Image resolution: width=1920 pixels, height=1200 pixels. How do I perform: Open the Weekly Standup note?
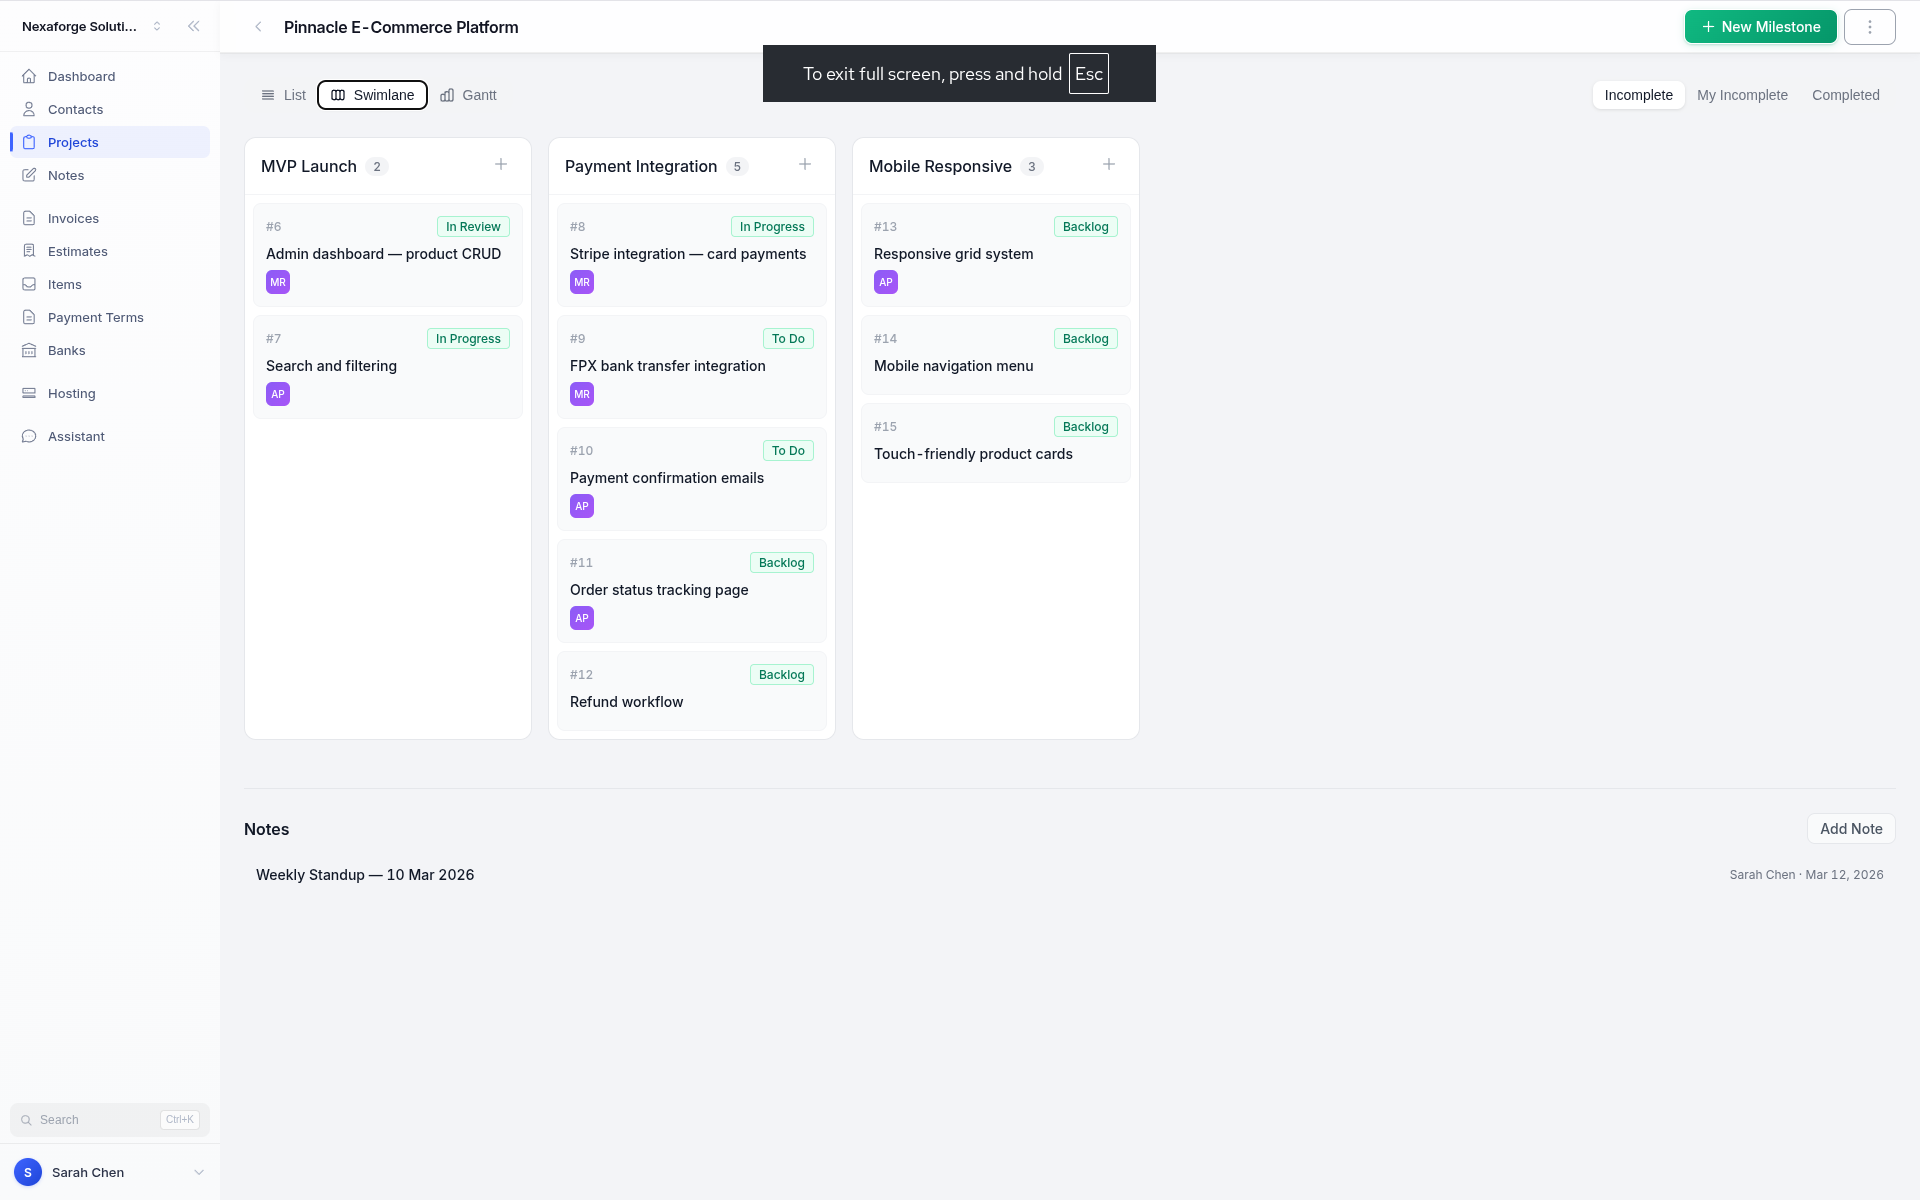(x=365, y=875)
